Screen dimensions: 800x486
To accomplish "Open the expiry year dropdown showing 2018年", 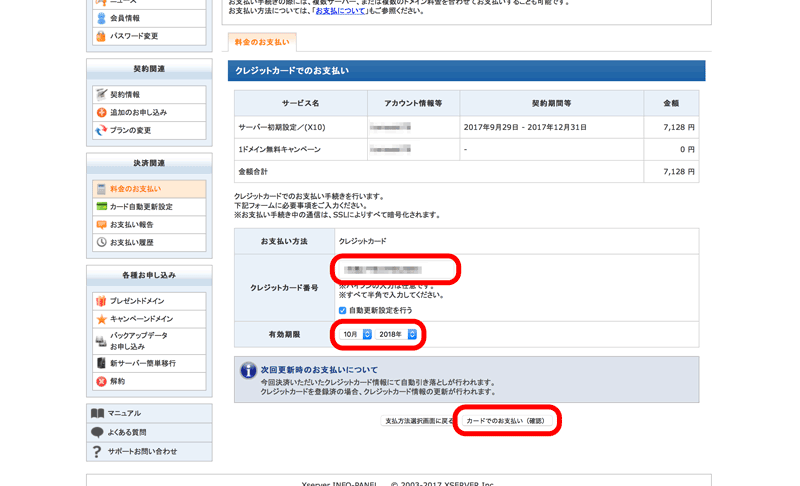I will (x=396, y=334).
